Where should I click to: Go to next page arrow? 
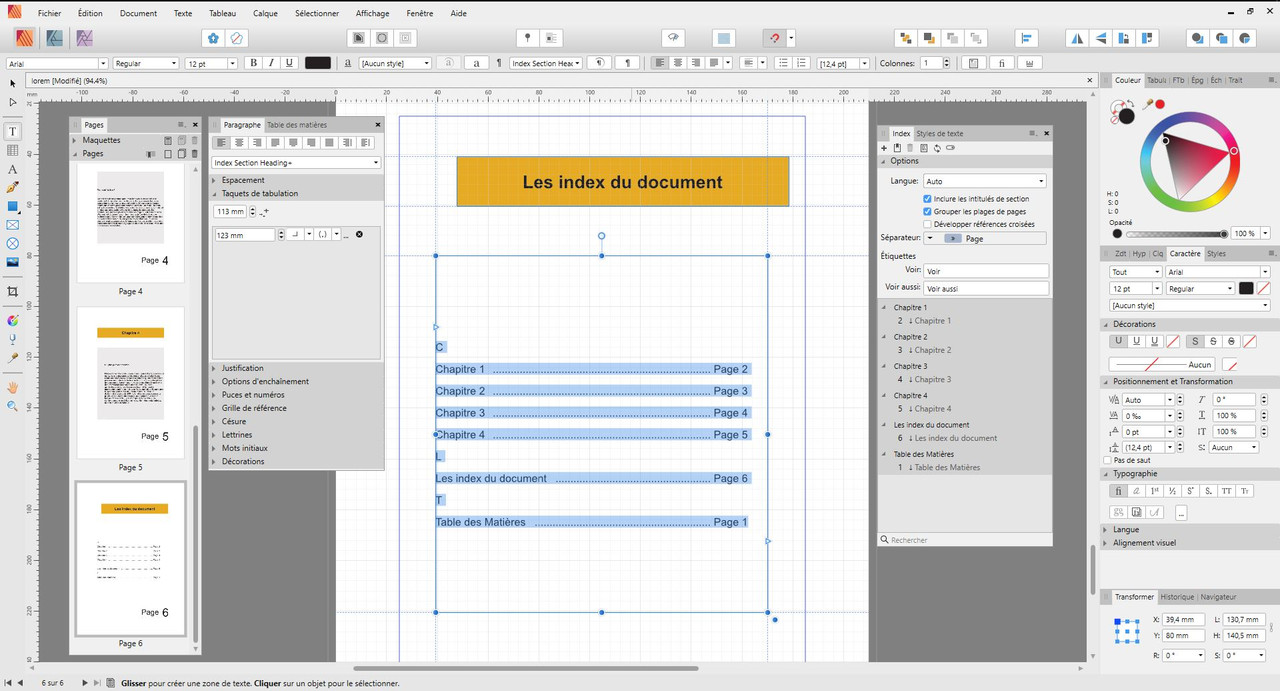[85, 683]
